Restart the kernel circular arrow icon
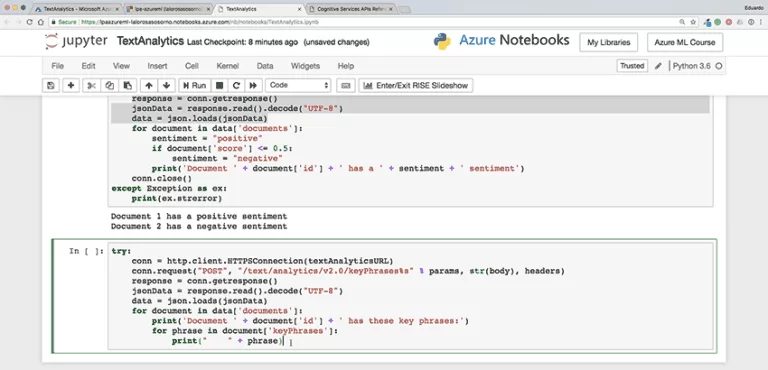768x370 pixels. pos(236,85)
